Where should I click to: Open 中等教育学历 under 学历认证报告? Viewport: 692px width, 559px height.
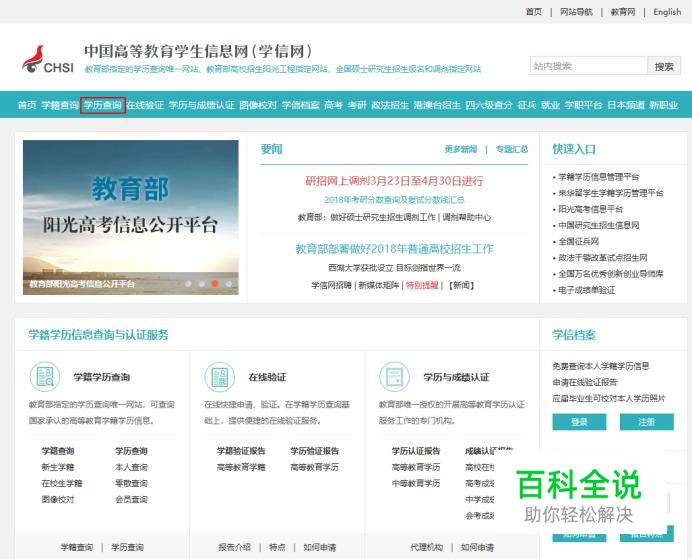coord(416,483)
